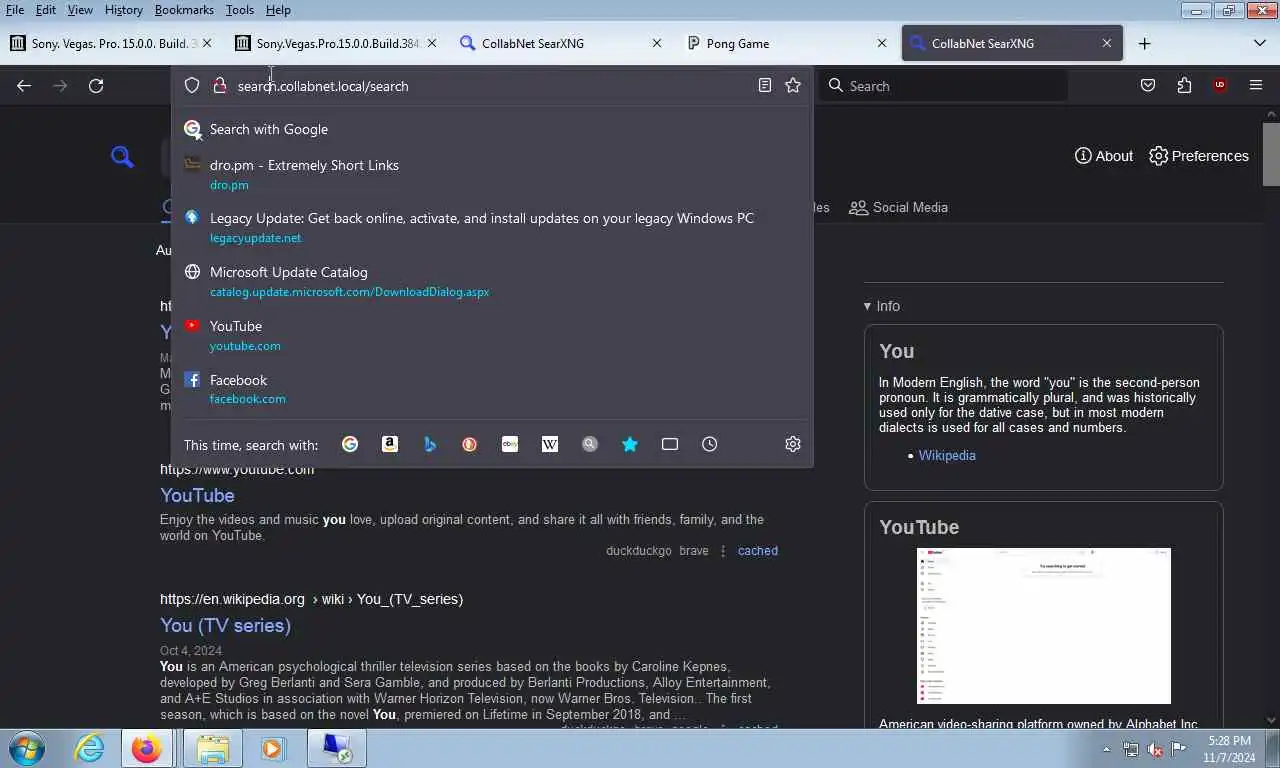
Task: Open the About link
Action: click(x=1104, y=156)
